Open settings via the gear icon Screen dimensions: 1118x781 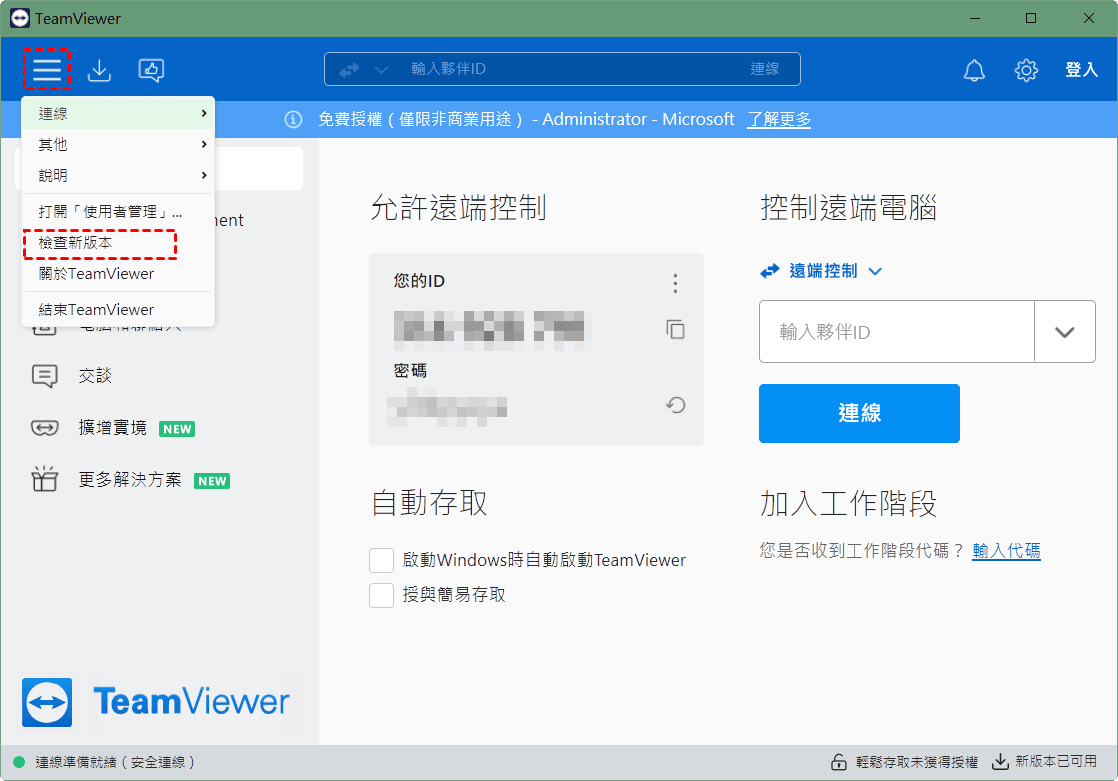coord(1026,70)
